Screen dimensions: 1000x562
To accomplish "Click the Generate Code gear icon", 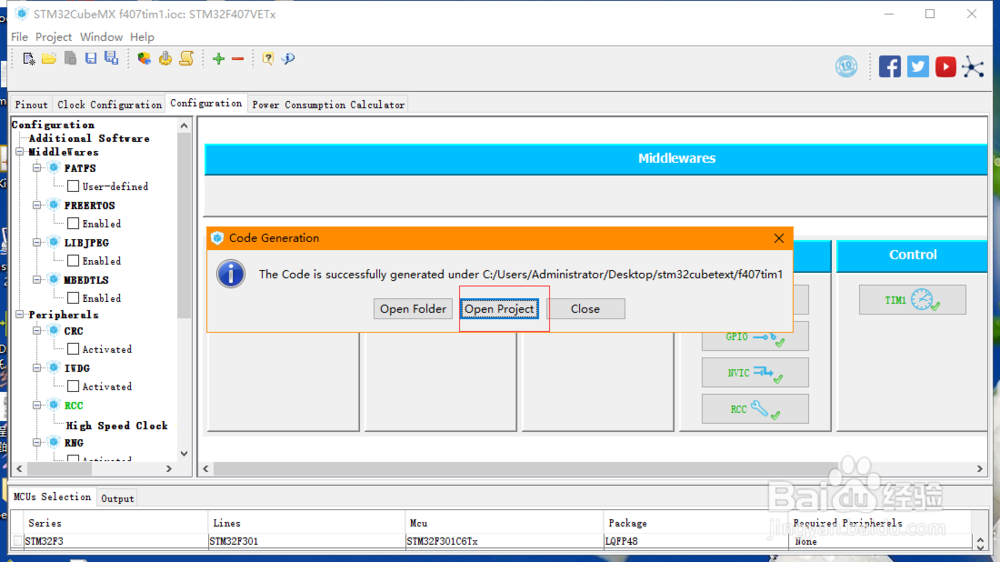I will coord(165,59).
